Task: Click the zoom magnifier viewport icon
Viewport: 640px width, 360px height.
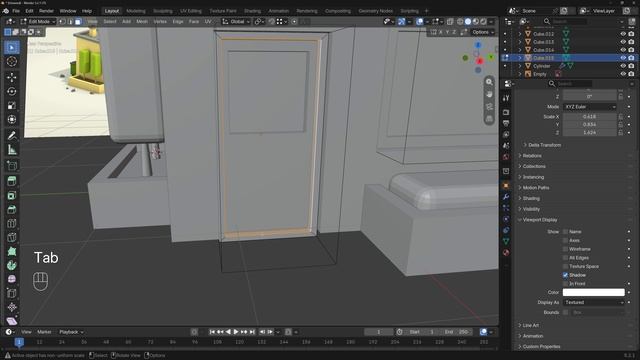Action: point(489,82)
